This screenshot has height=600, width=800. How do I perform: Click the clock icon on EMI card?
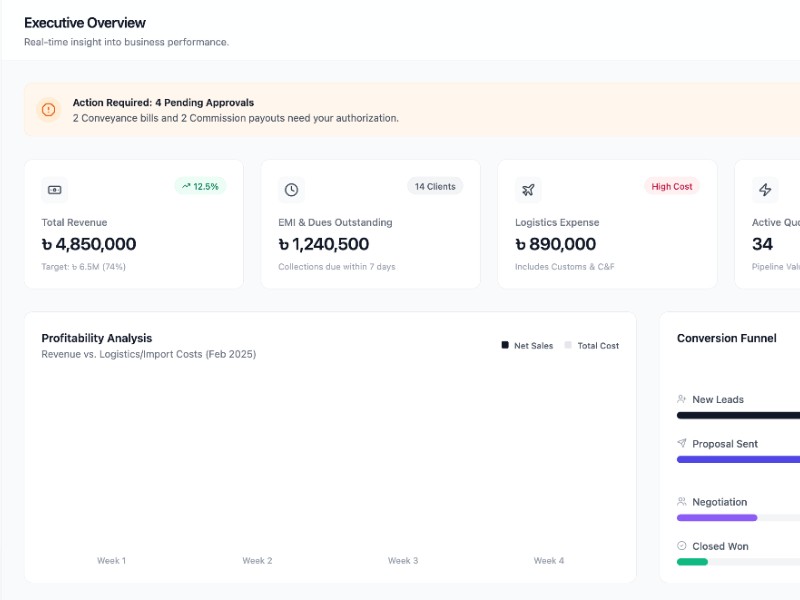[x=291, y=190]
